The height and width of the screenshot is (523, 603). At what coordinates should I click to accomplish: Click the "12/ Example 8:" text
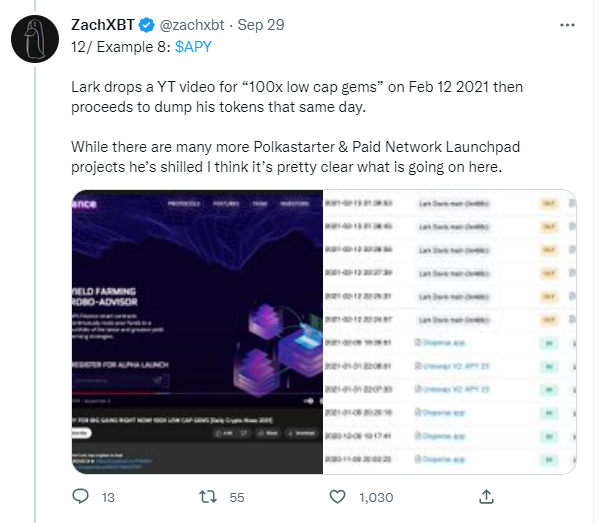(x=121, y=46)
